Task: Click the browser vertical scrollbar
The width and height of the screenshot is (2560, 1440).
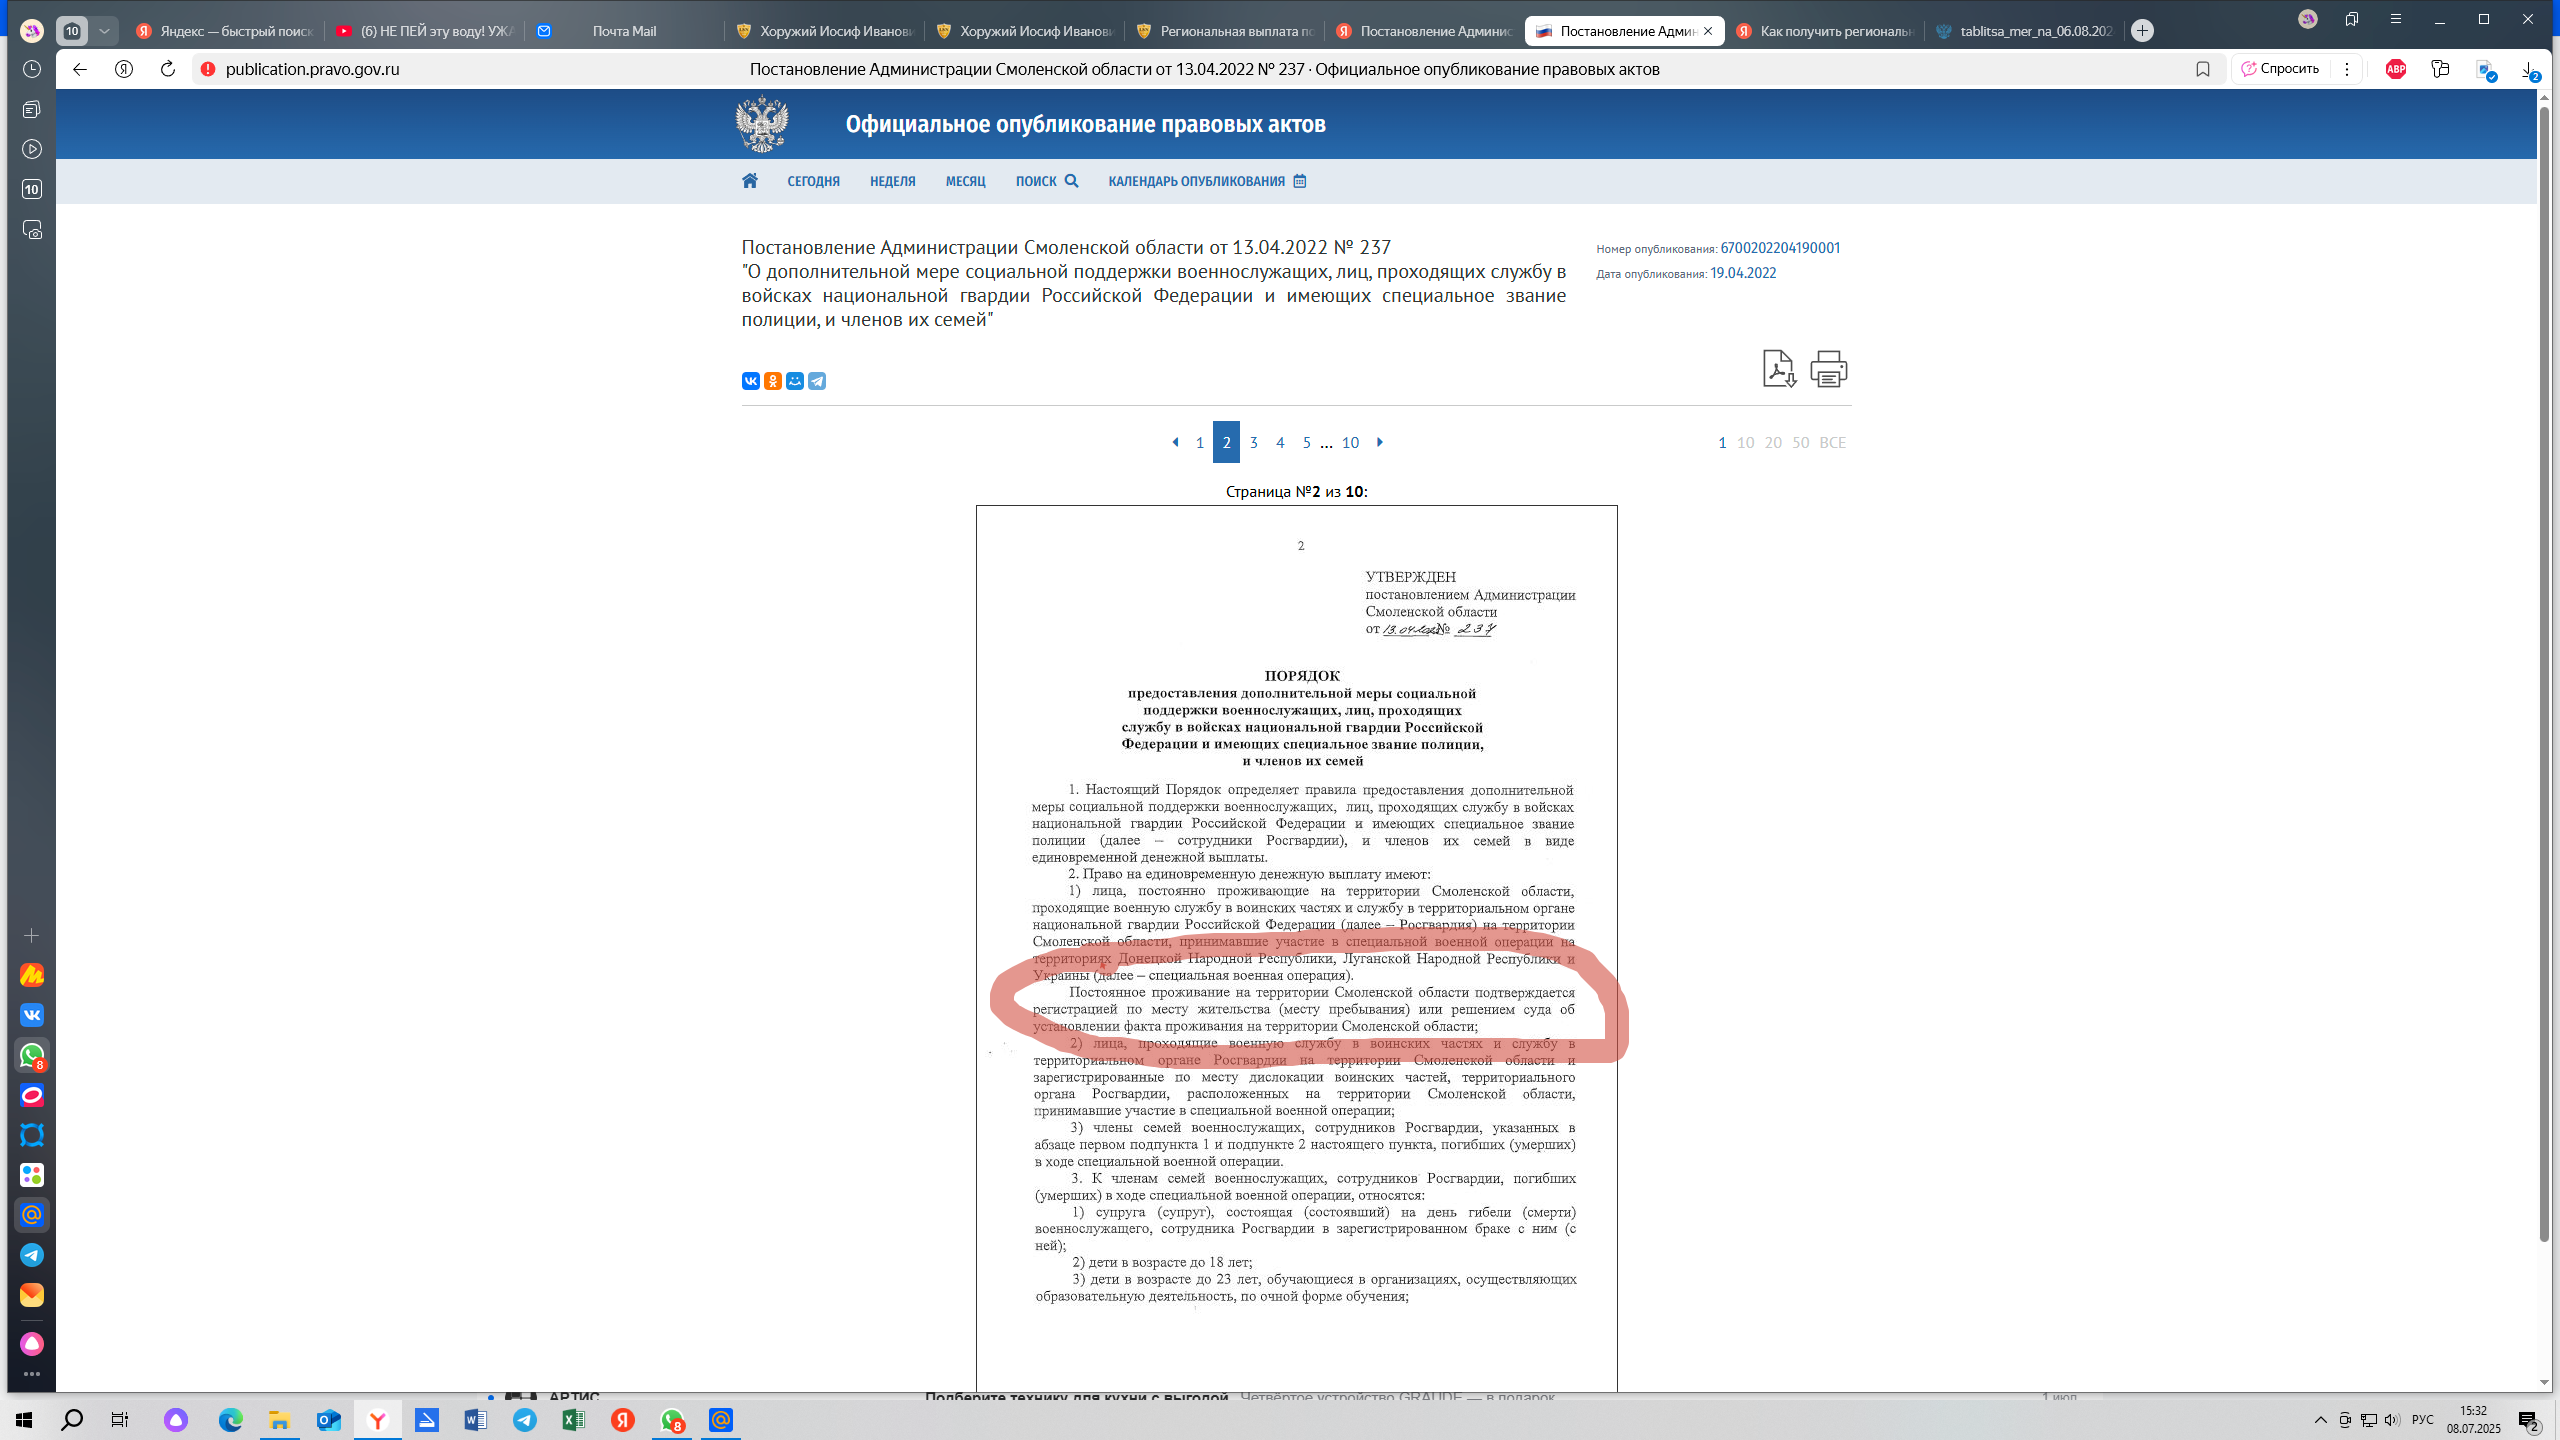Action: [x=2544, y=675]
